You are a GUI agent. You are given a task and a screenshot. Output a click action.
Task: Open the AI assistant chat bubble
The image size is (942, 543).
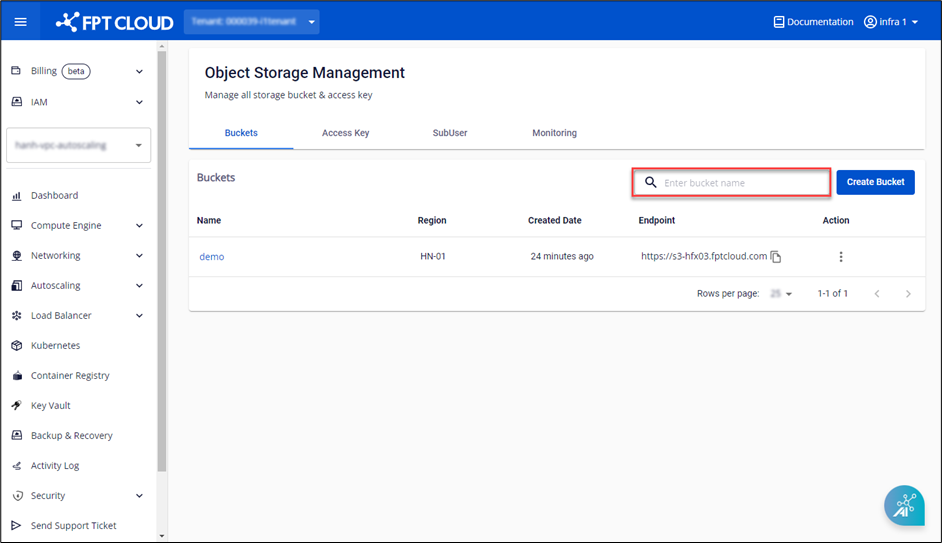[904, 505]
